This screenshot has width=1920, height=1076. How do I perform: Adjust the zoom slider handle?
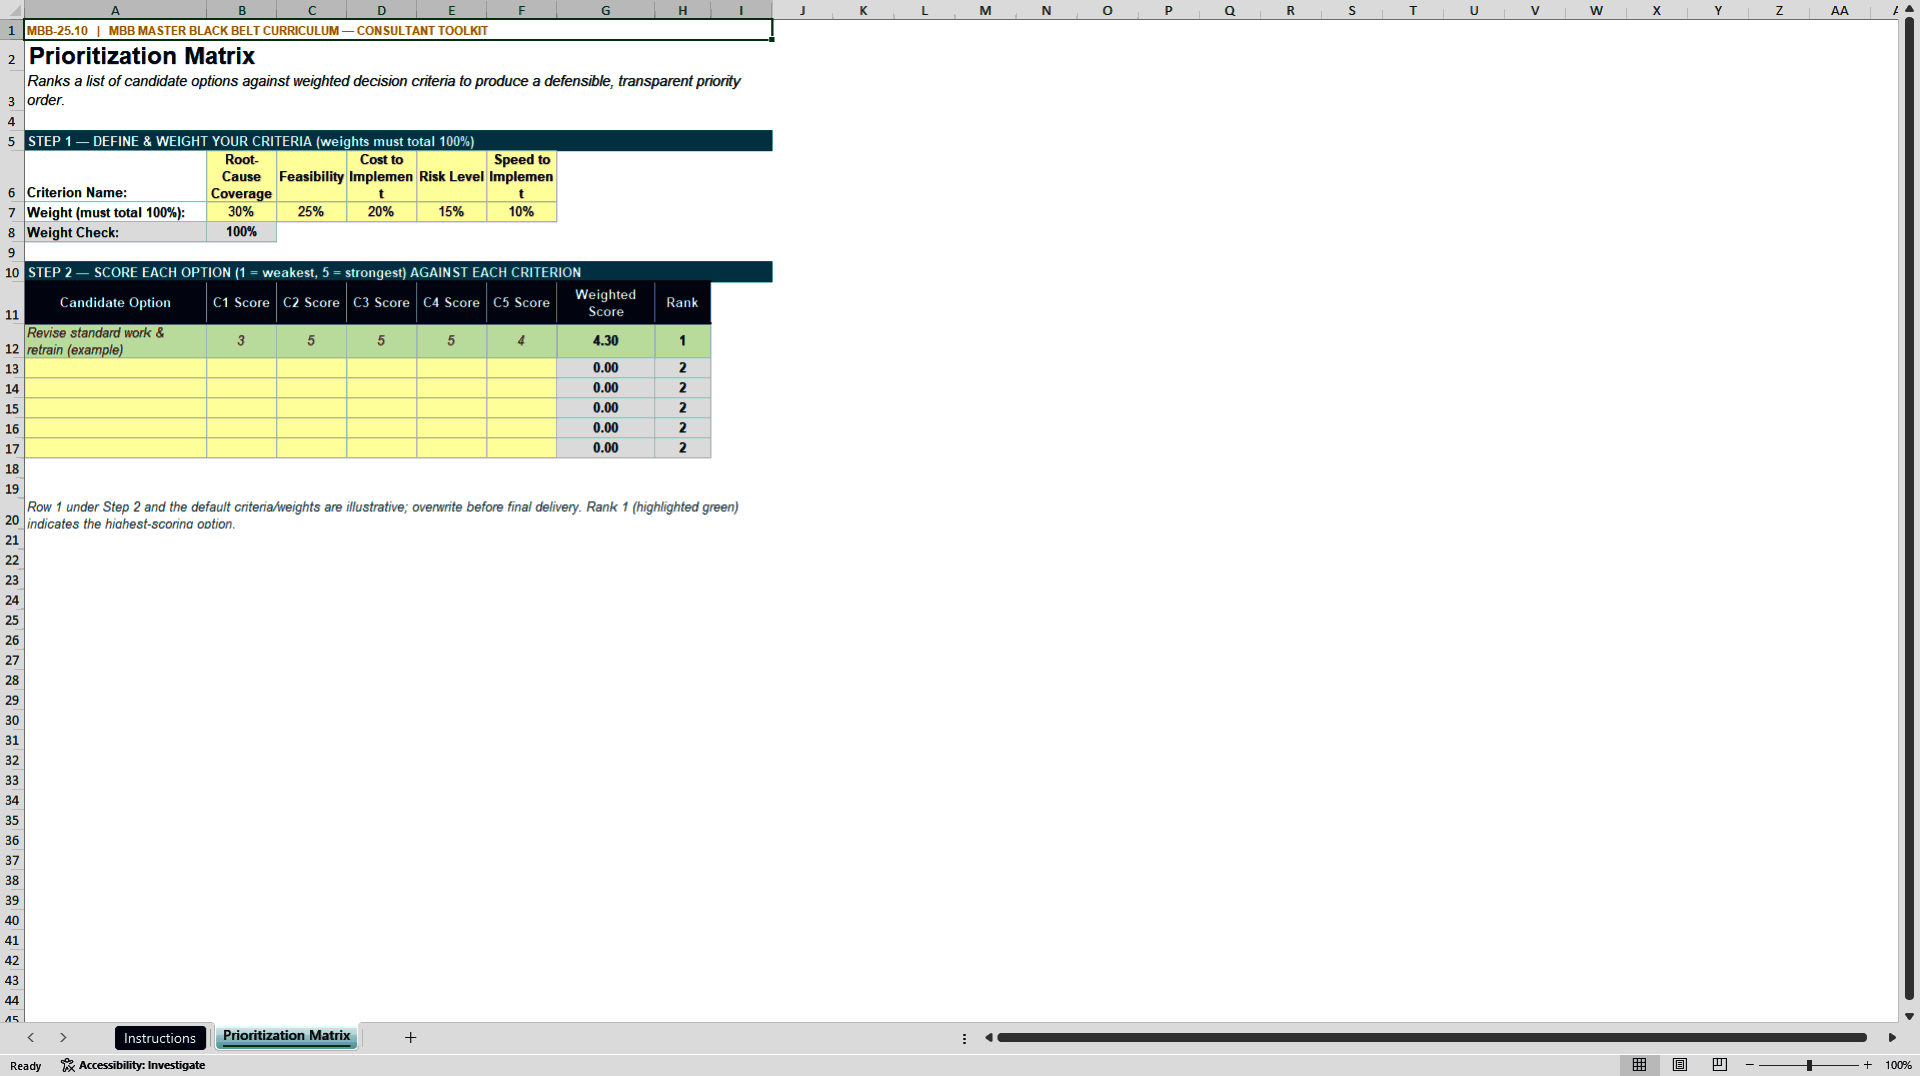coord(1809,1065)
